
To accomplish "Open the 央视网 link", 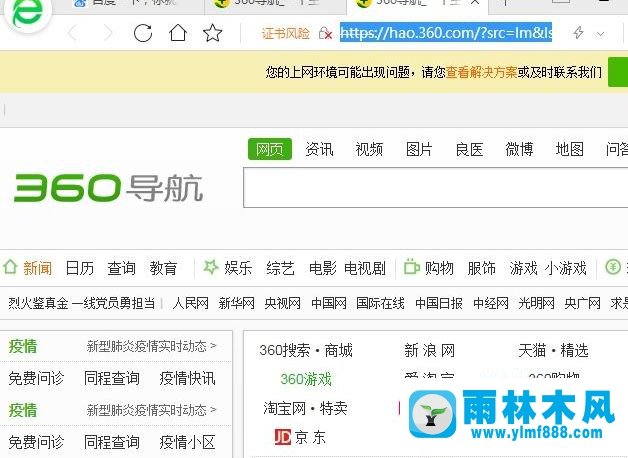I will pyautogui.click(x=282, y=303).
